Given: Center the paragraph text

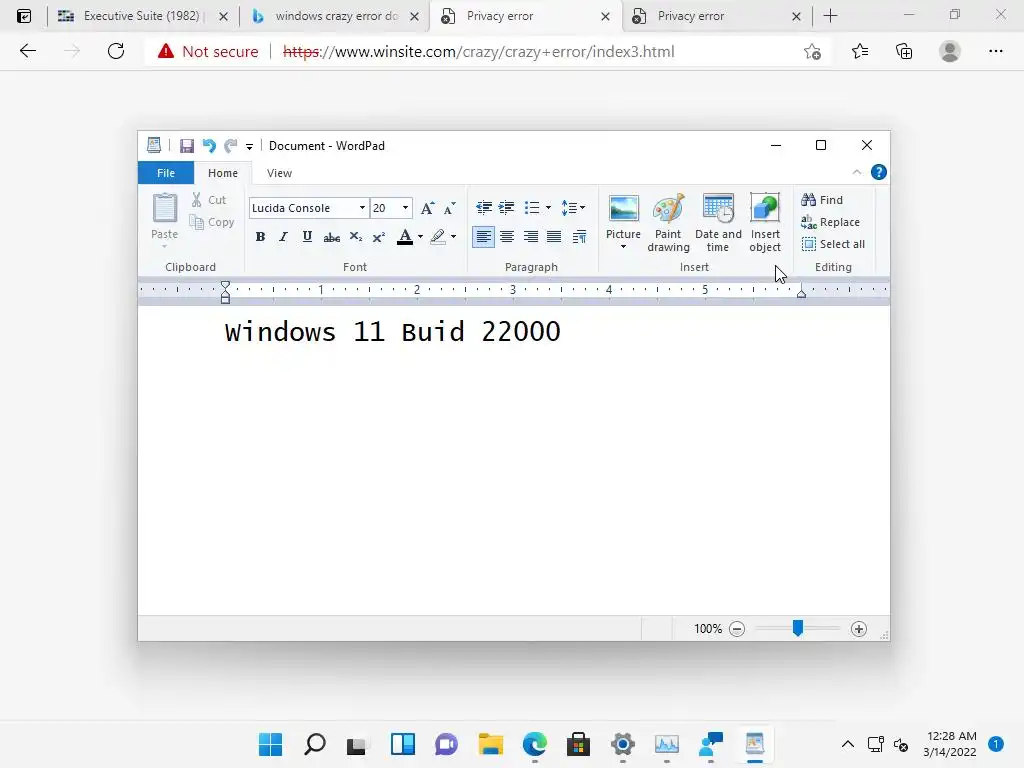Looking at the screenshot, I should point(507,236).
